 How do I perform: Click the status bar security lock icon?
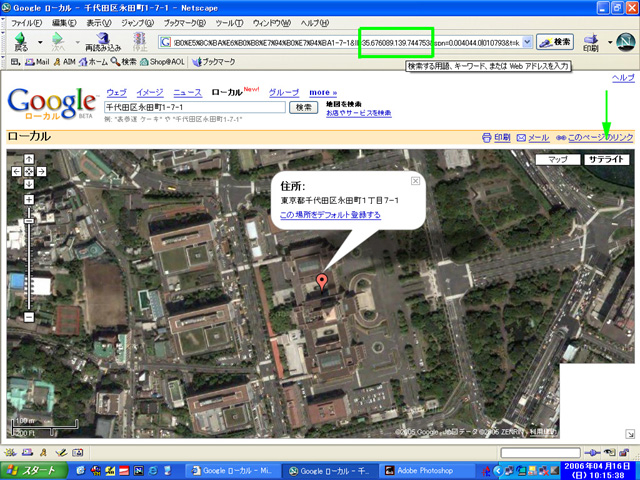point(624,452)
